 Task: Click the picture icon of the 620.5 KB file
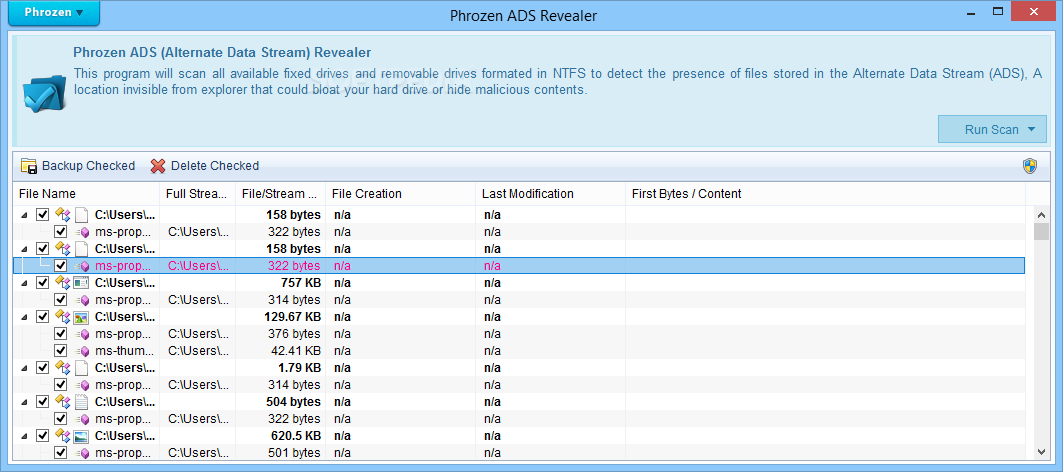pyautogui.click(x=81, y=435)
